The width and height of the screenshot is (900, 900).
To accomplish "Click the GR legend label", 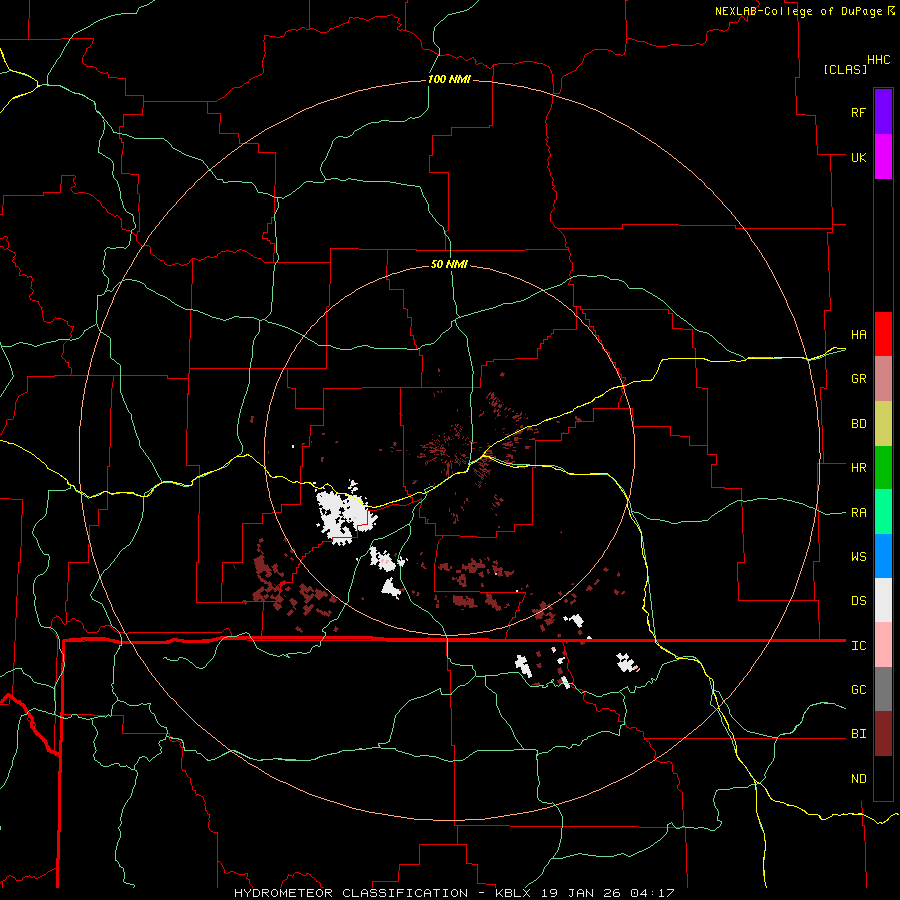I will [x=858, y=379].
